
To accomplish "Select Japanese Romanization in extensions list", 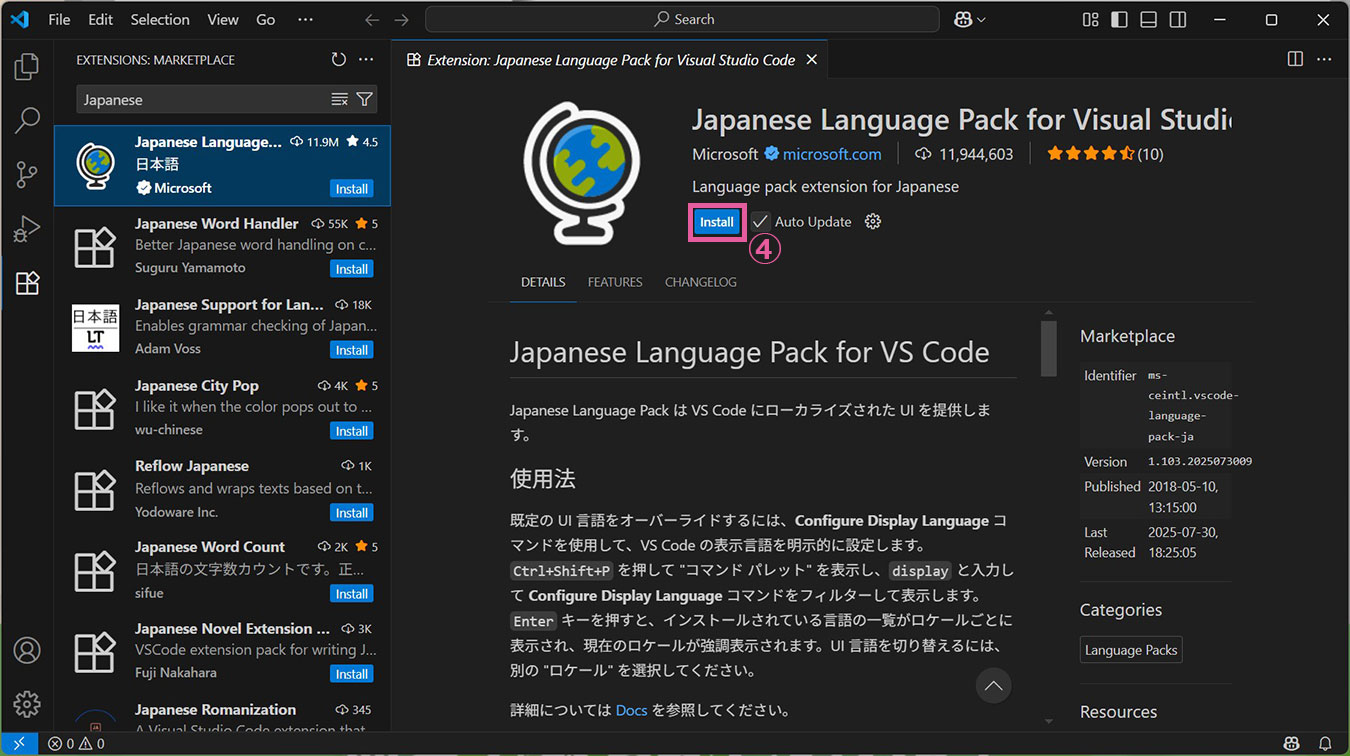I will 222,716.
